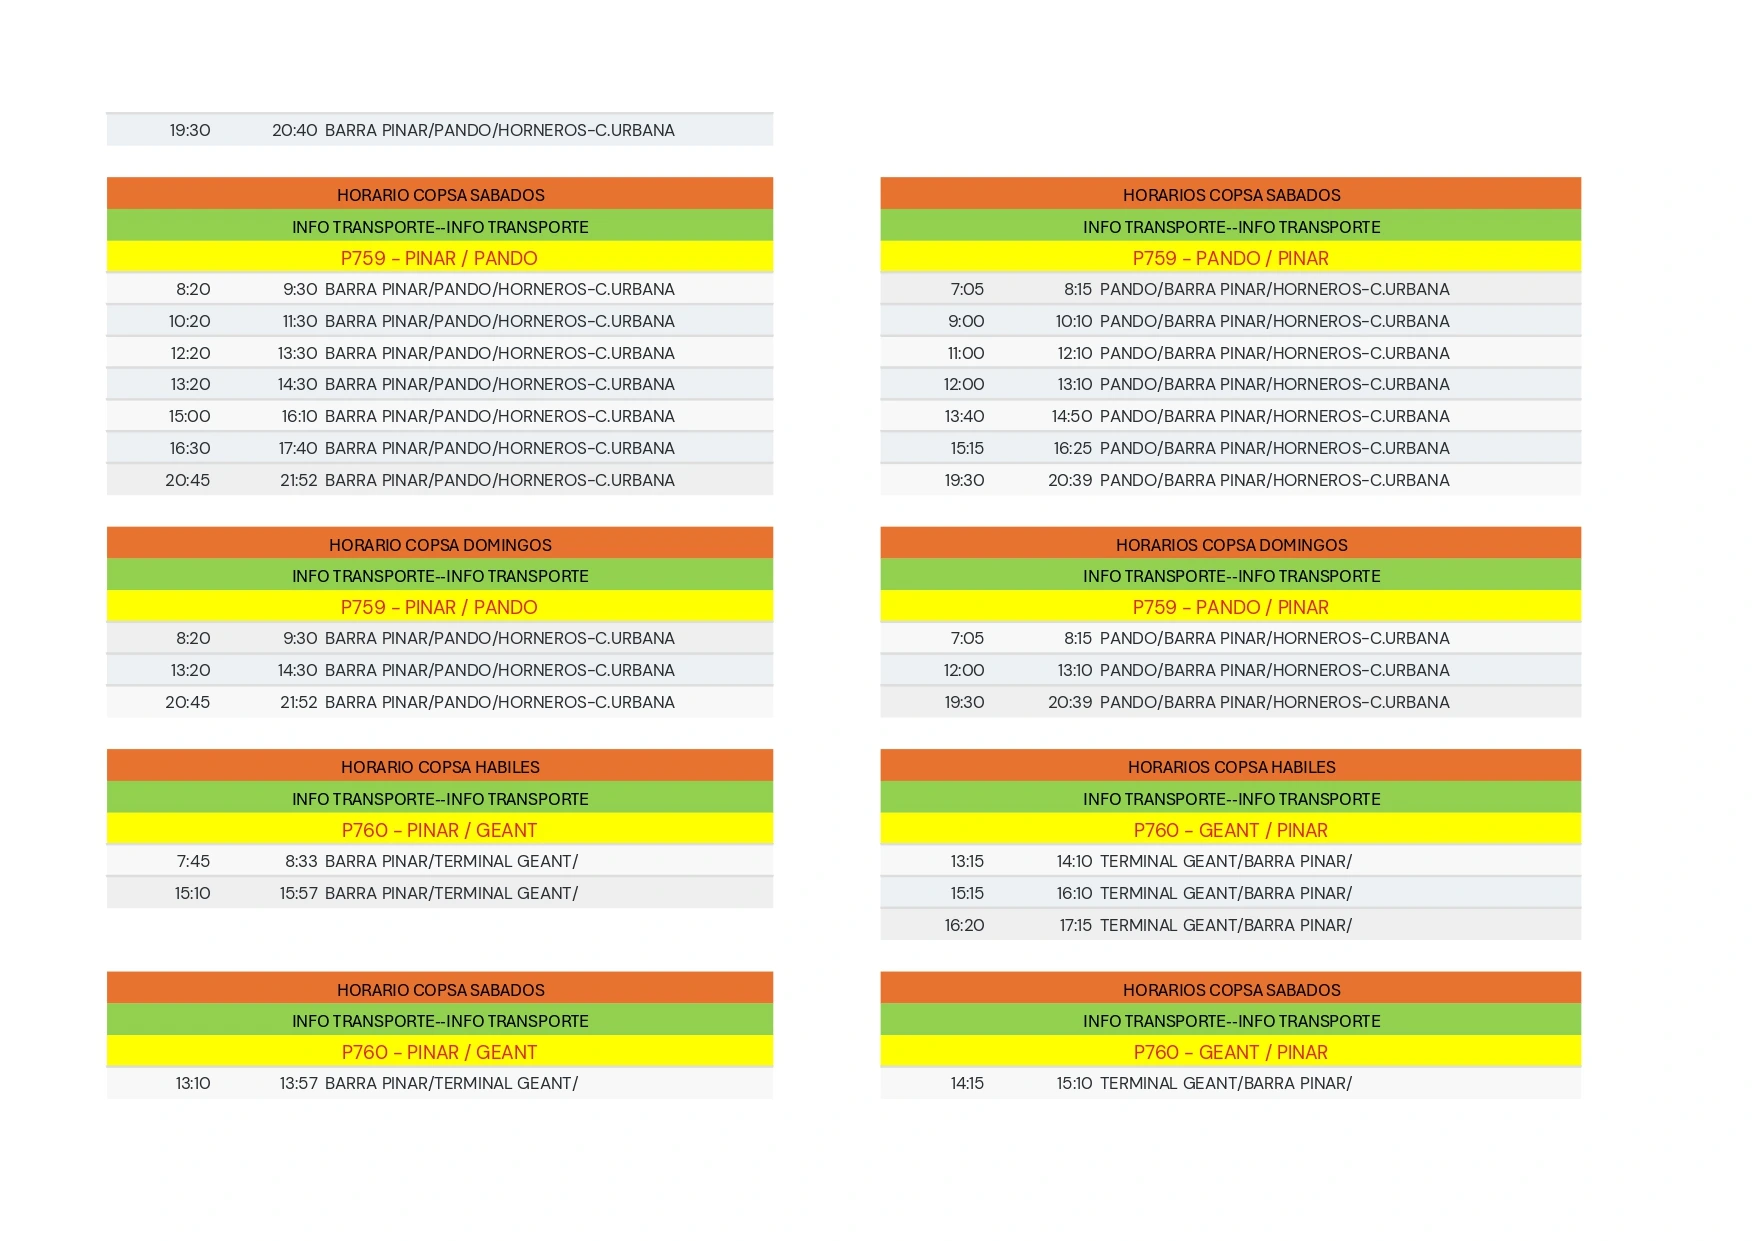1755x1241 pixels.
Task: Click route text in the 9:00 row
Action: pos(1275,321)
